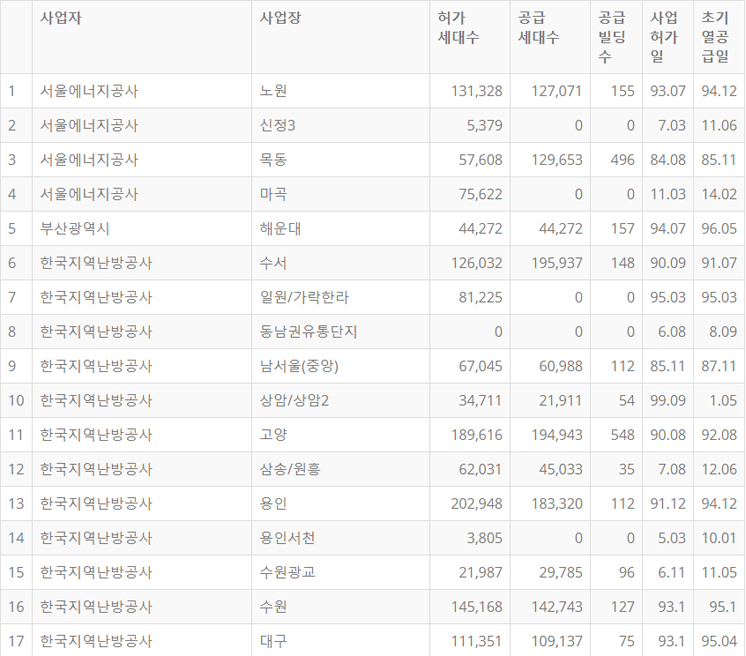
Task: Select the 수원광교 site cell
Action: point(287,572)
